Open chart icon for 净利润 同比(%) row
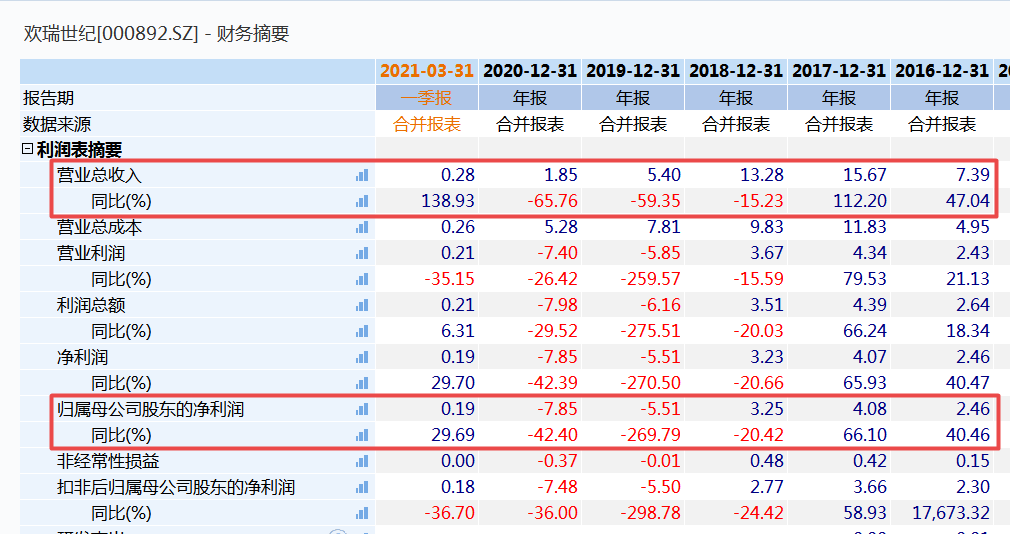1010x534 pixels. [362, 383]
